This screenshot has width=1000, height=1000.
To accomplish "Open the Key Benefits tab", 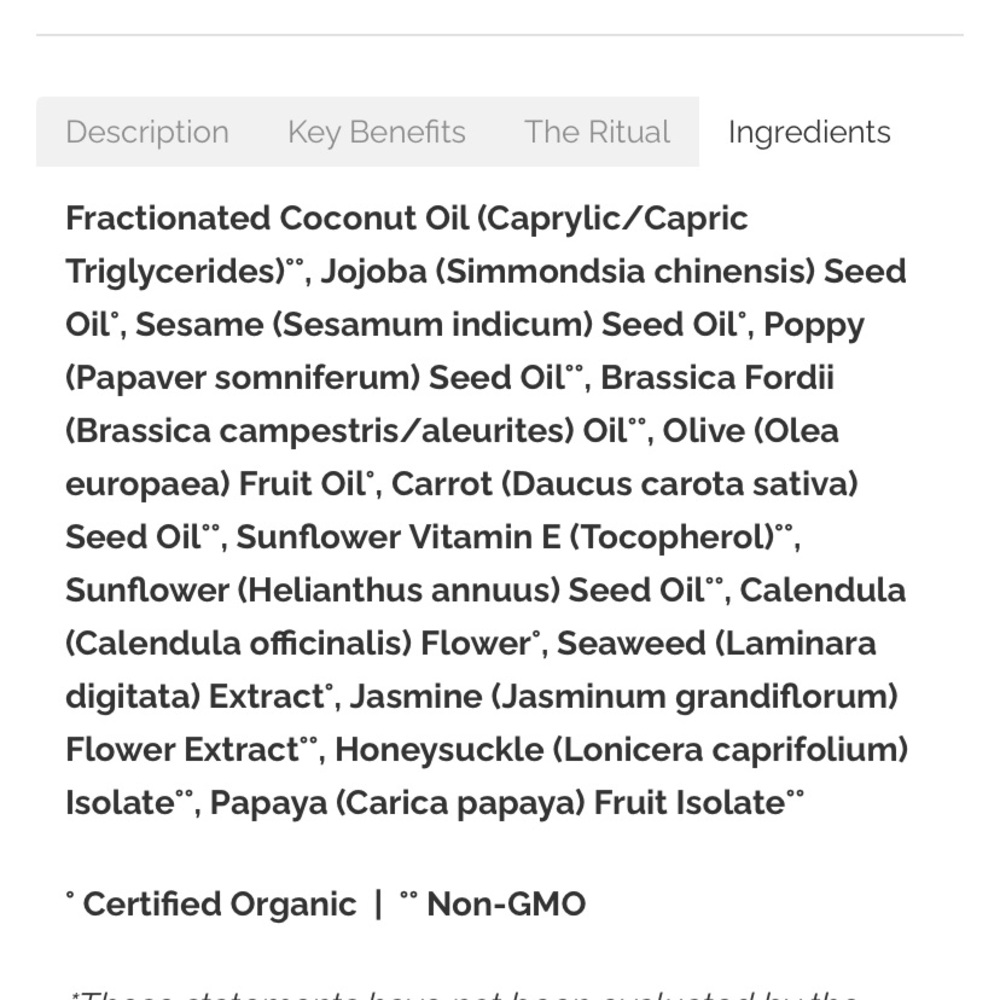I will [x=376, y=132].
